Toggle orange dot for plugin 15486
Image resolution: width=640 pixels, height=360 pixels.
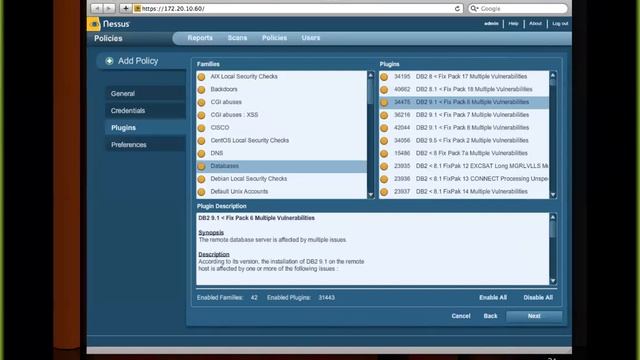(x=384, y=153)
